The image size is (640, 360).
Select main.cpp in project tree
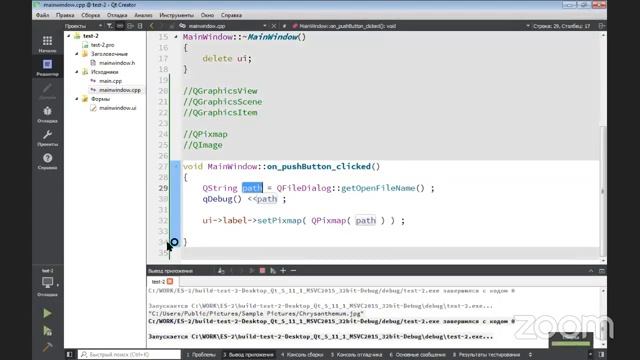[x=110, y=81]
